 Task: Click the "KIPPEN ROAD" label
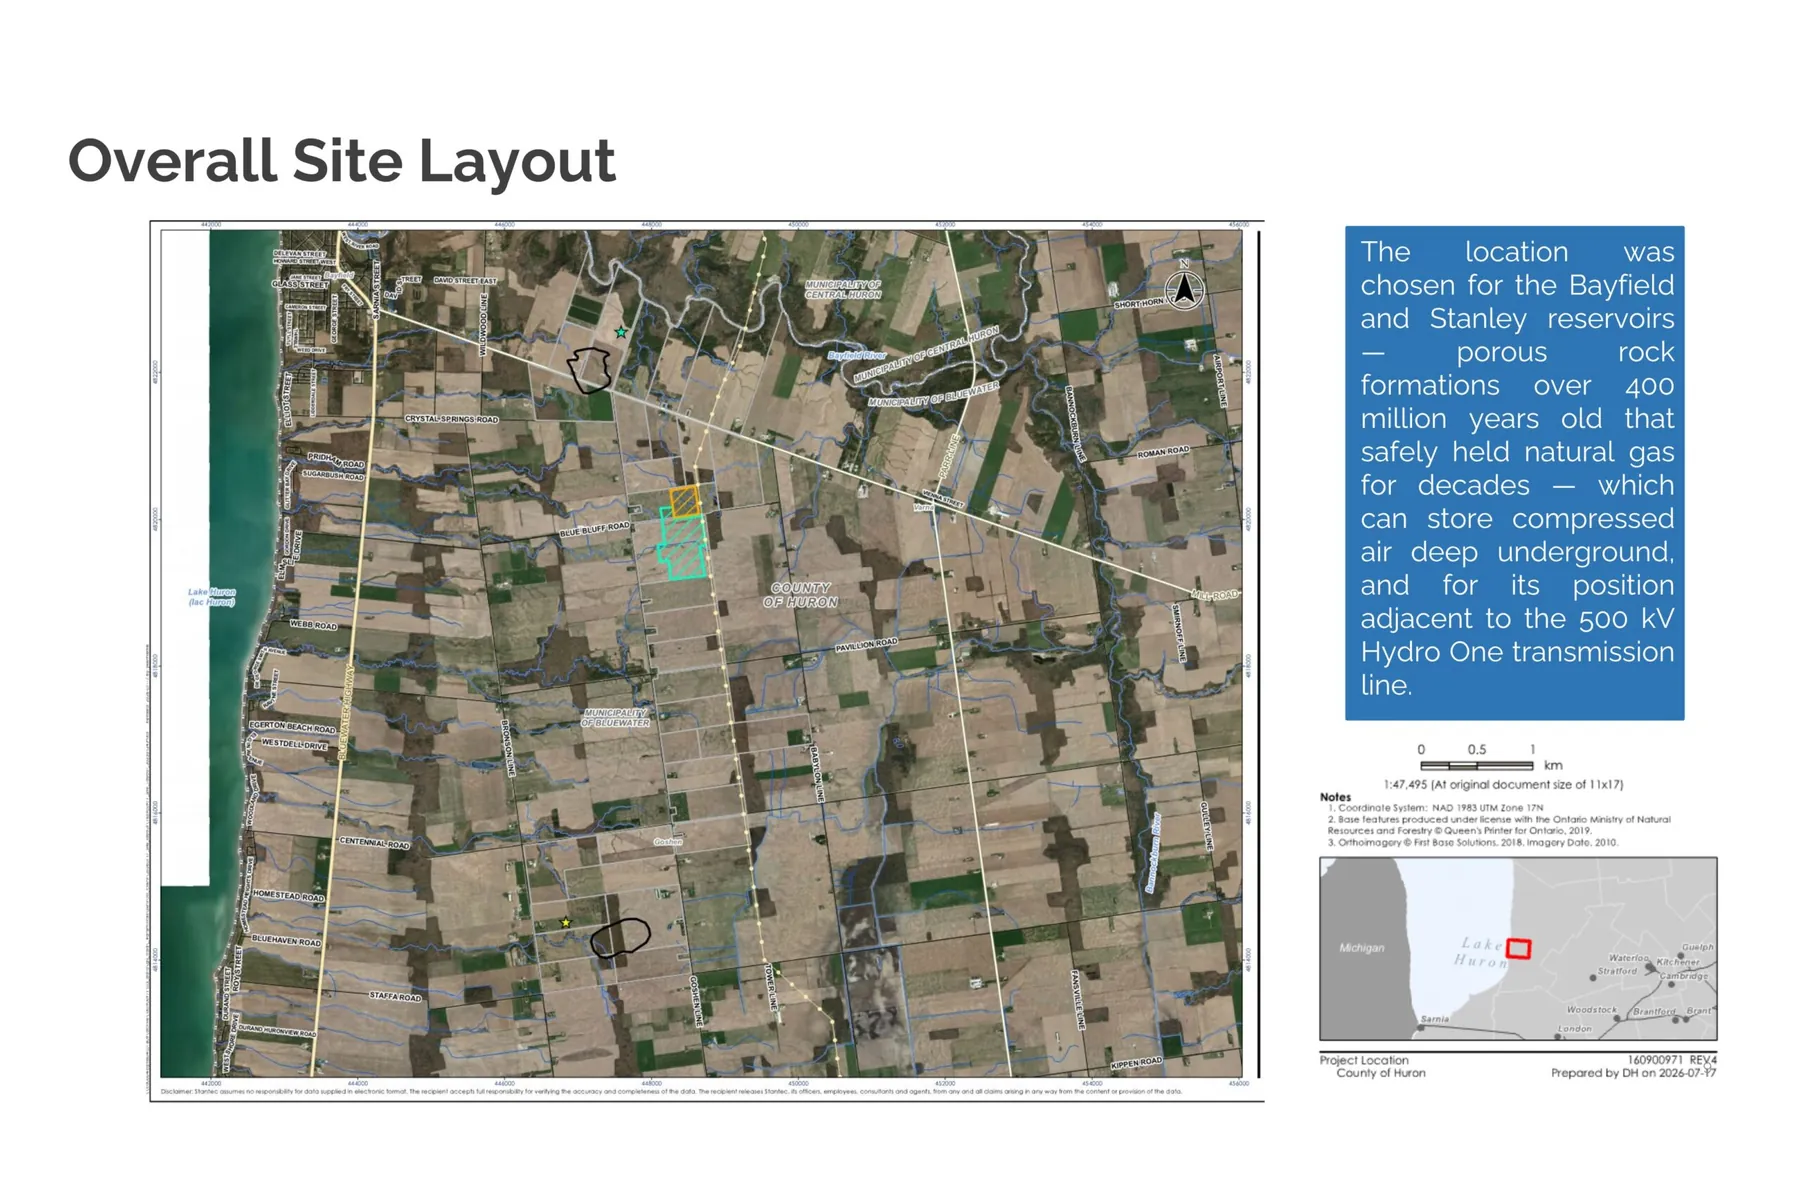pyautogui.click(x=1136, y=1062)
